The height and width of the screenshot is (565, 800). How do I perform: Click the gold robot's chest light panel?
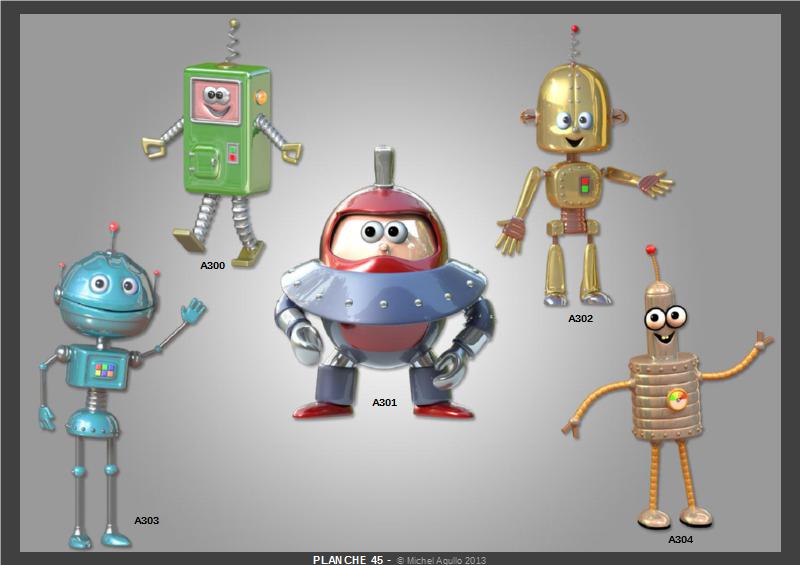tap(582, 185)
